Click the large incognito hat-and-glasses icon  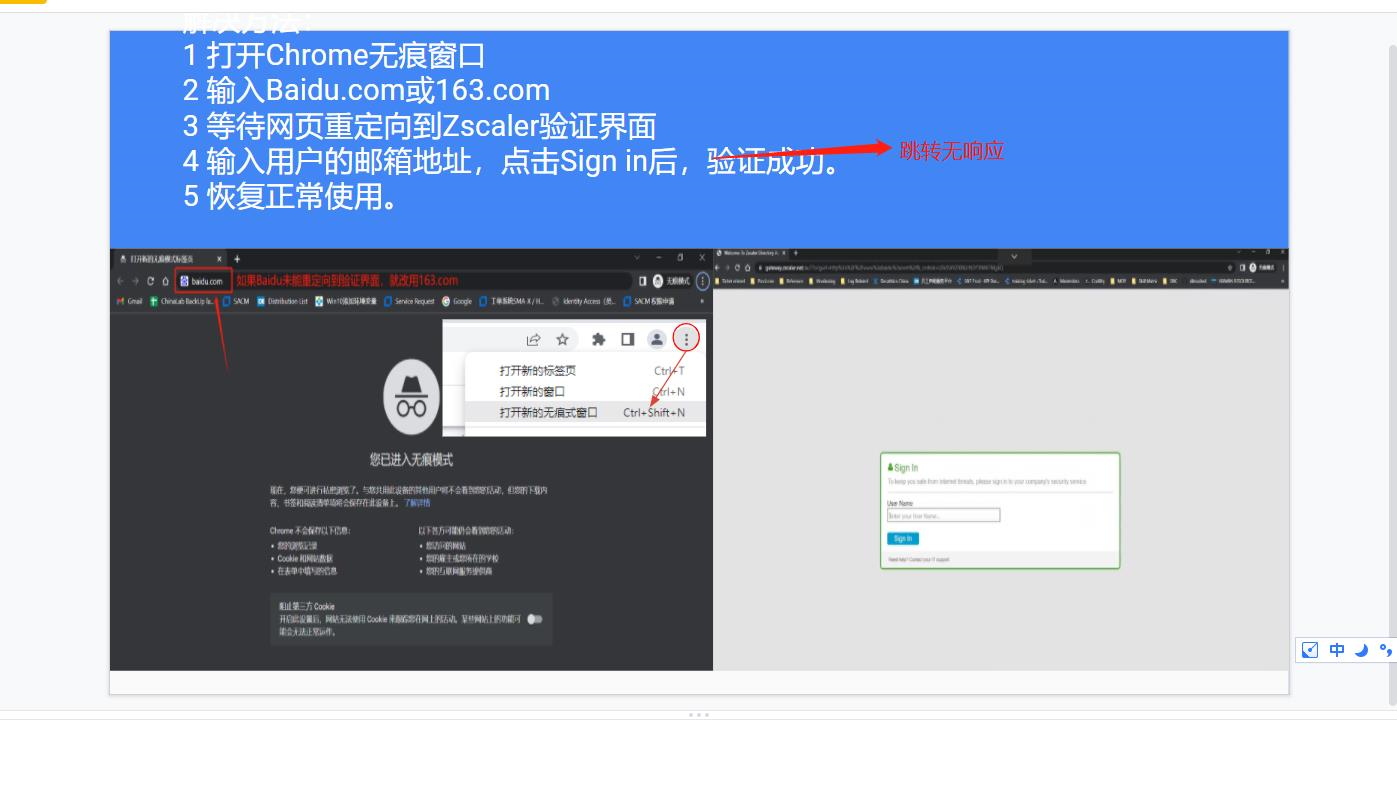click(x=411, y=396)
